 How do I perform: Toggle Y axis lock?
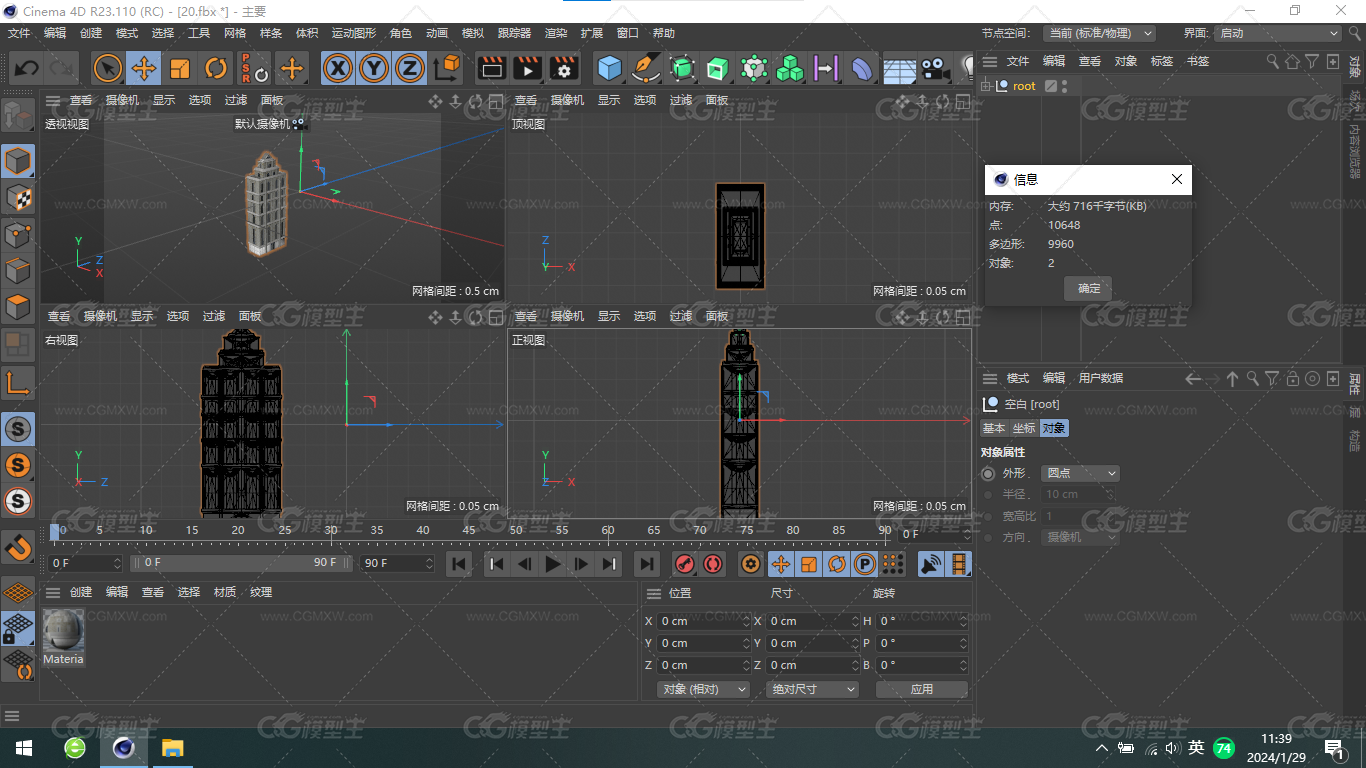374,68
